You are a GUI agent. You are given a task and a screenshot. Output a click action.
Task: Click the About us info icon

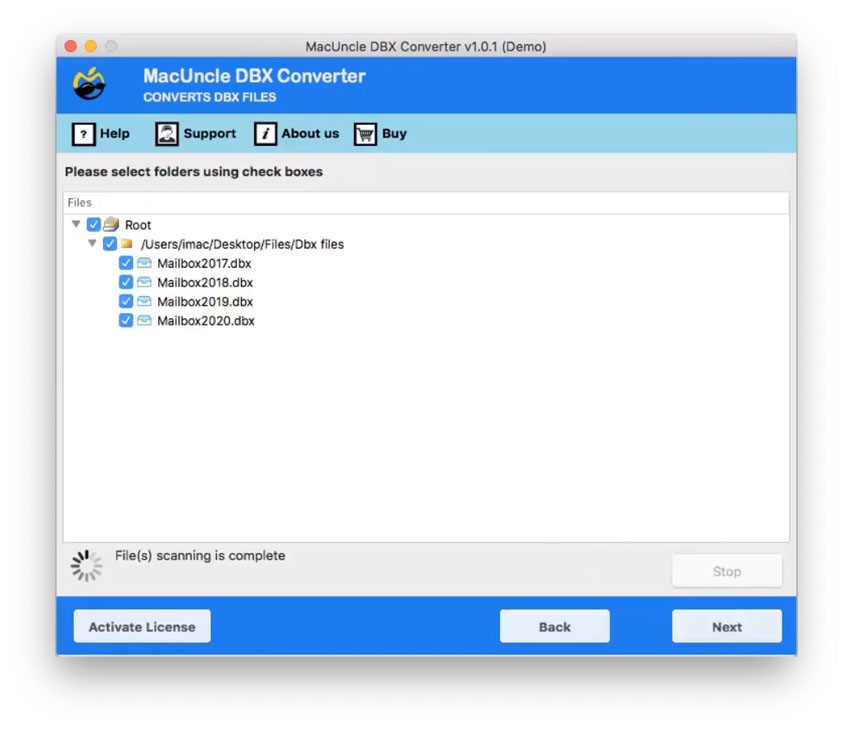coord(266,133)
